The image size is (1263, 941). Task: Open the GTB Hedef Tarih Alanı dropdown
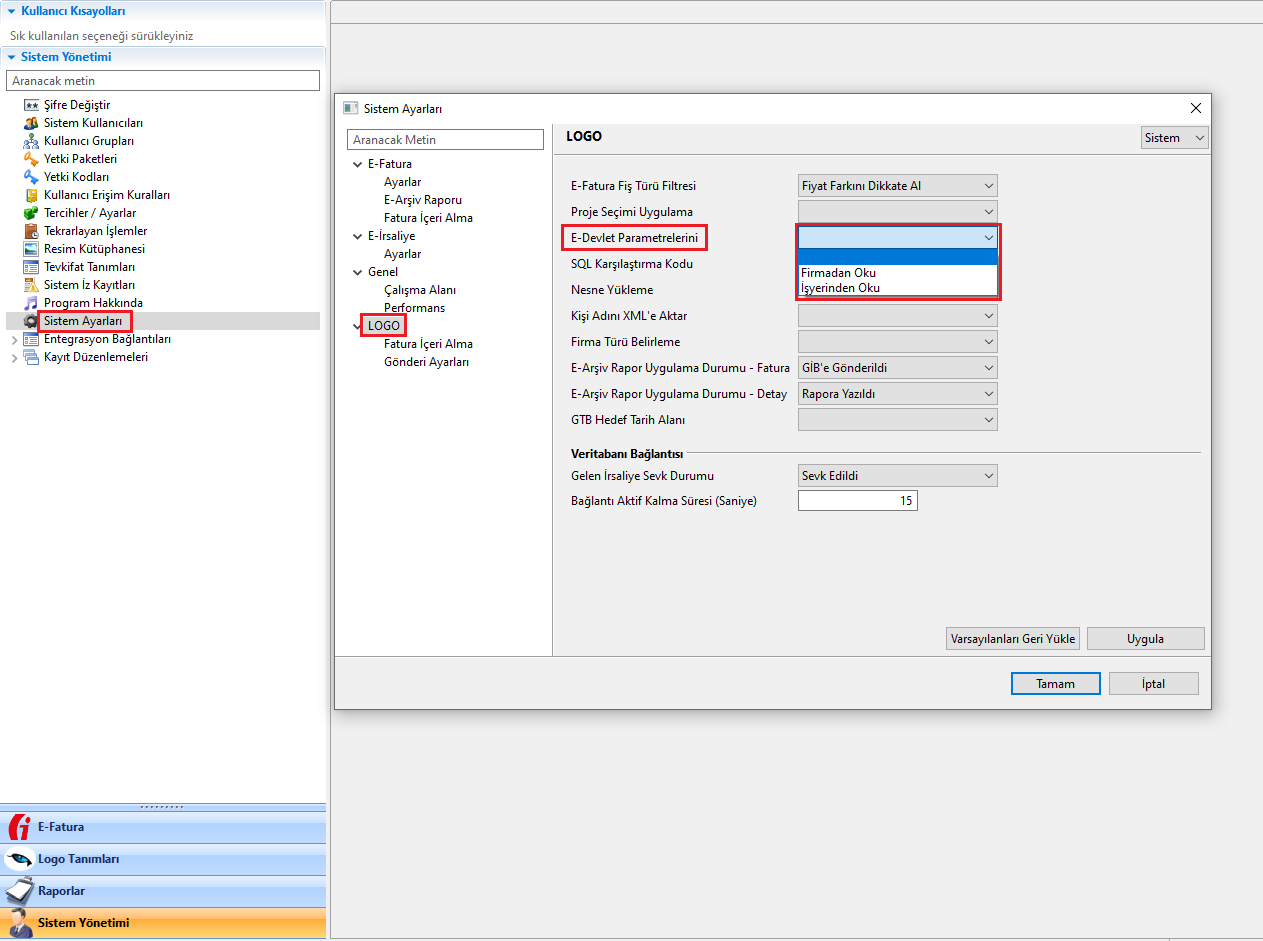(898, 420)
